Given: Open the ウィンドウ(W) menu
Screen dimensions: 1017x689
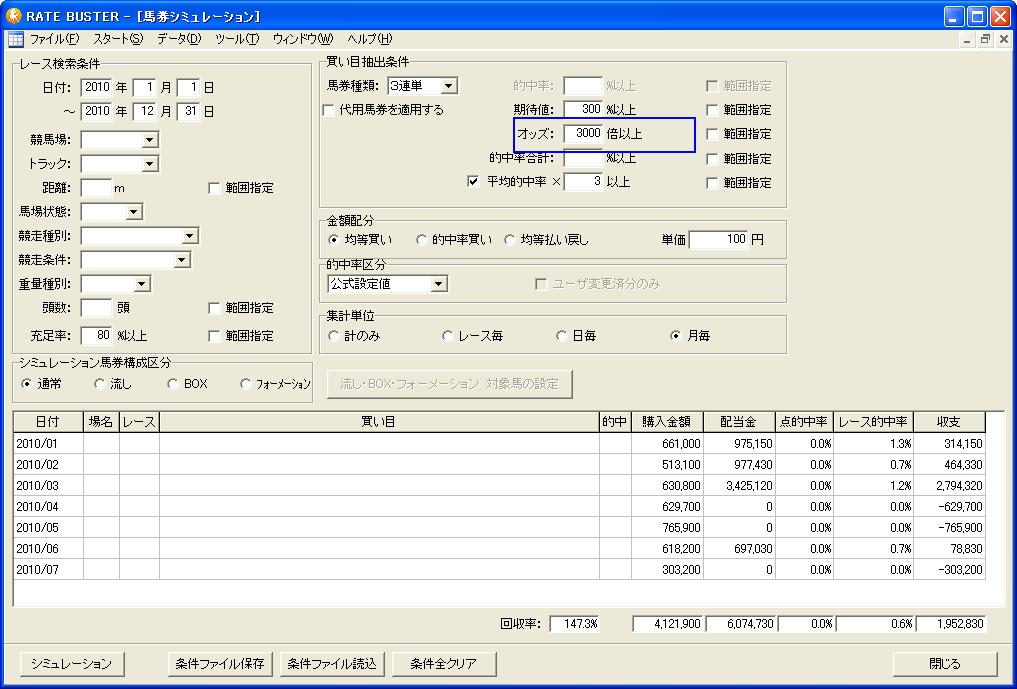Looking at the screenshot, I should [x=303, y=39].
